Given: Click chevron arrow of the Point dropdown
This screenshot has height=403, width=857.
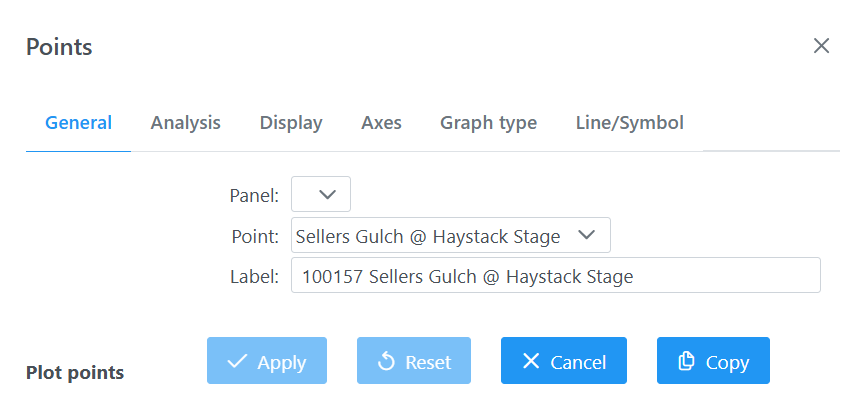Looking at the screenshot, I should 586,235.
